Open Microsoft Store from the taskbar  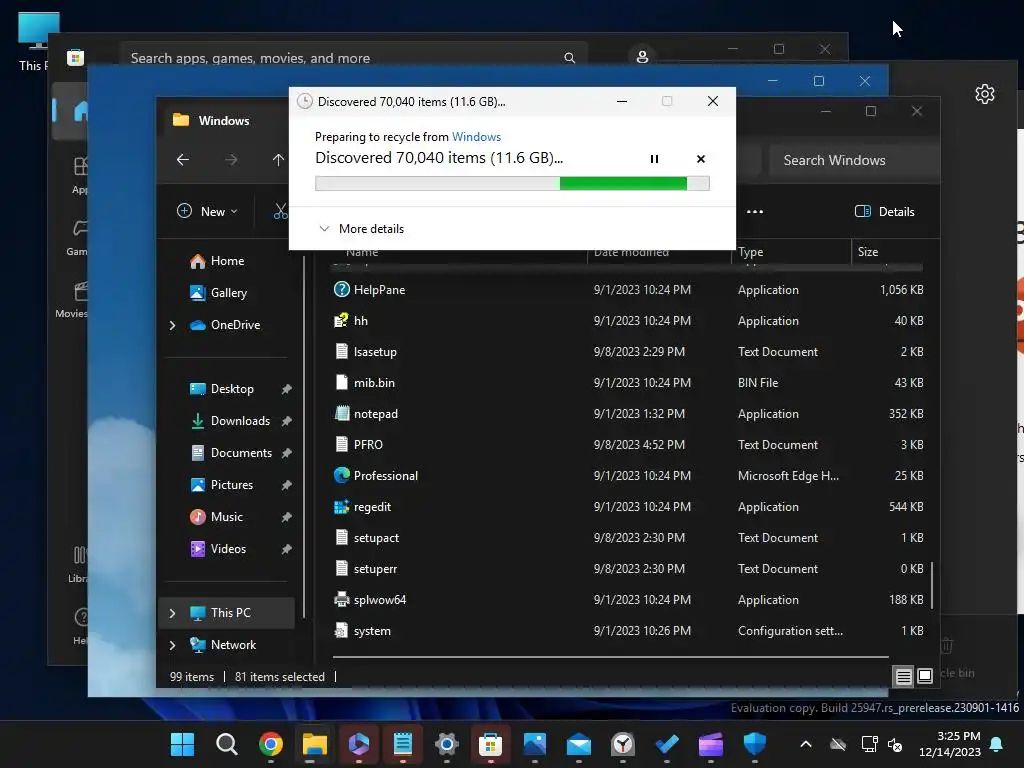[490, 744]
